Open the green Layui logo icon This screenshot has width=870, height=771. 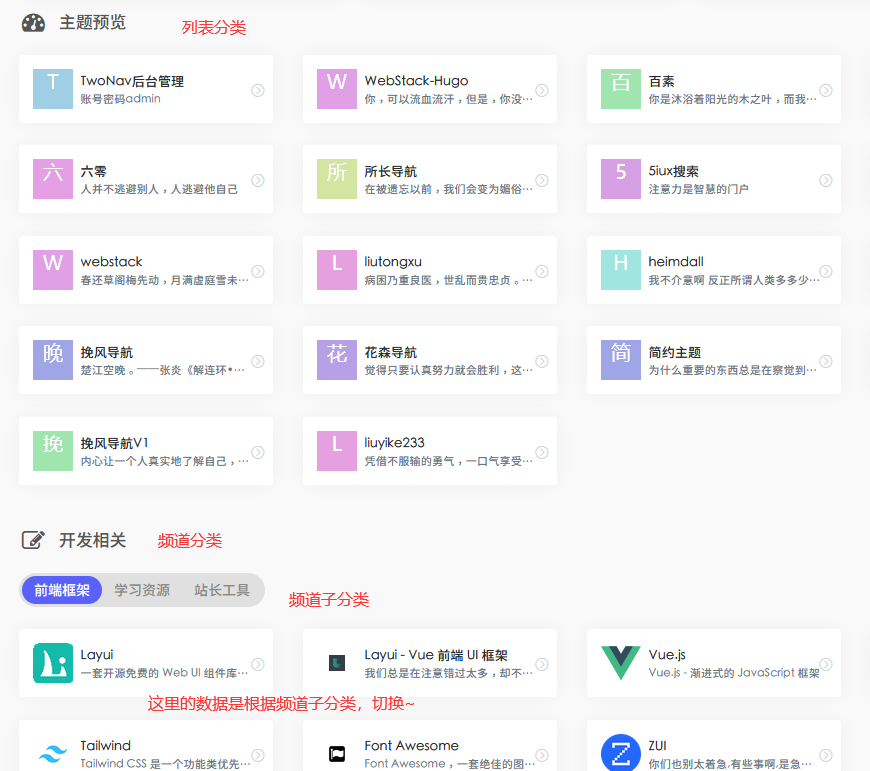pyautogui.click(x=53, y=663)
